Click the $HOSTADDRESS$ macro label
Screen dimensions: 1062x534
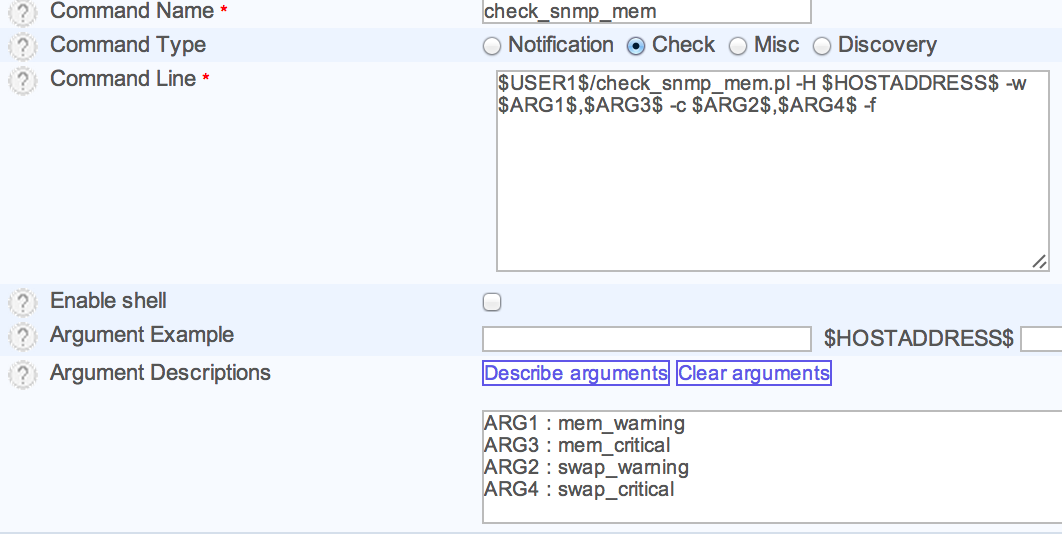click(x=918, y=339)
